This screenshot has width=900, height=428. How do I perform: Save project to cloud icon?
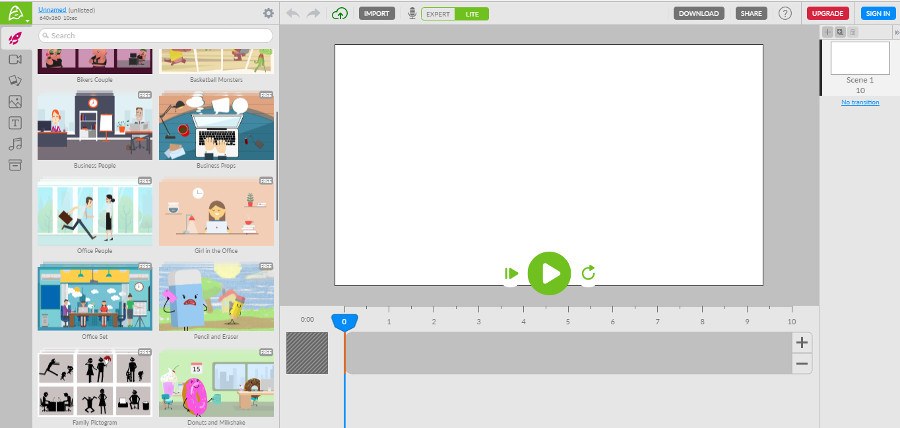click(x=340, y=13)
